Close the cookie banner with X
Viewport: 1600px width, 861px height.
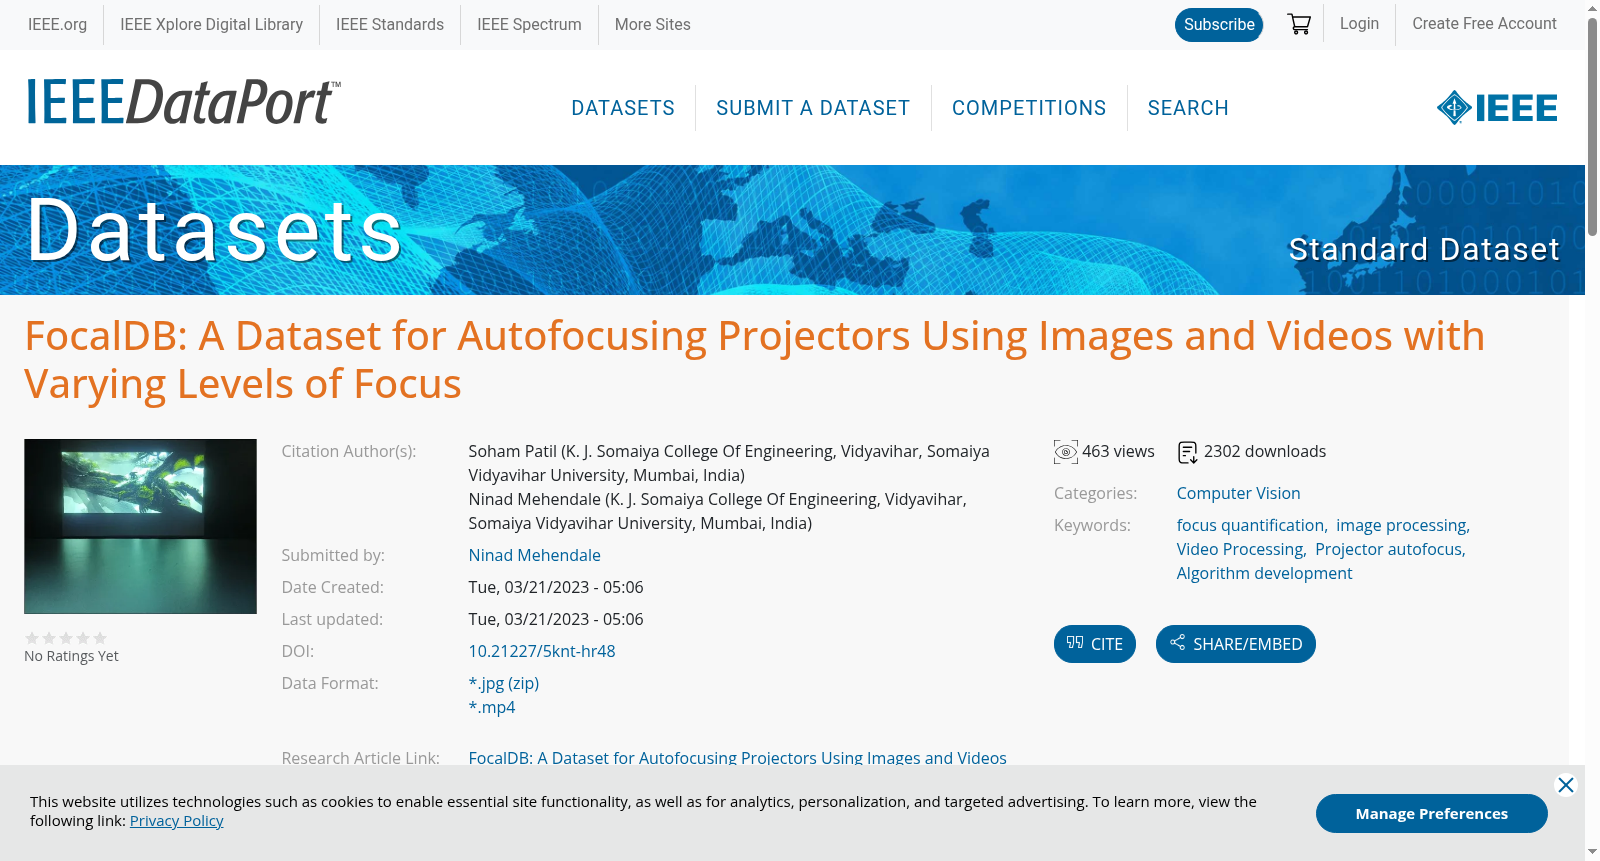click(1566, 785)
